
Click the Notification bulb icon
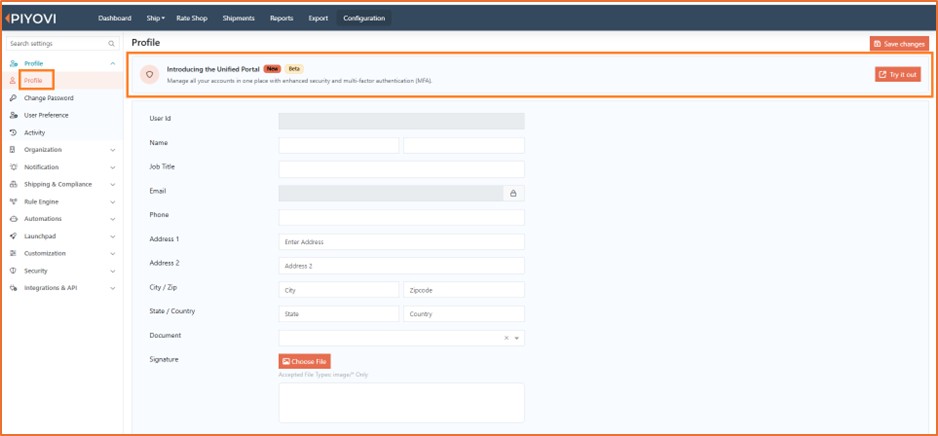click(x=13, y=167)
